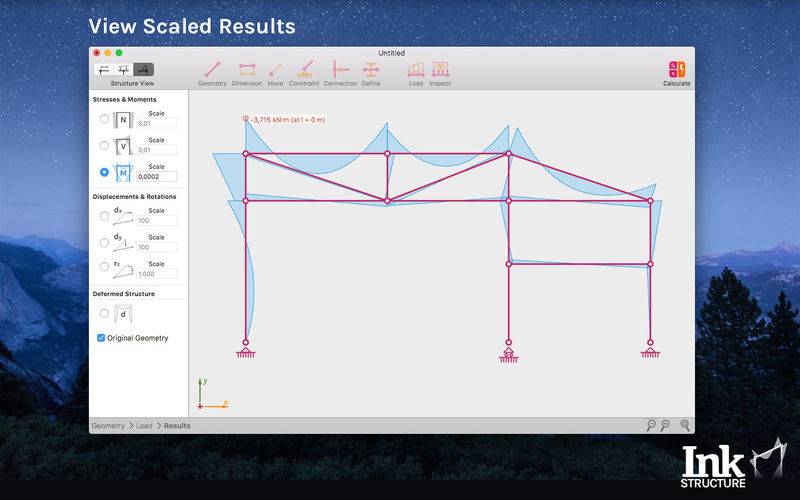Image resolution: width=800 pixels, height=500 pixels.
Task: Select the Move tool
Action: (x=275, y=71)
